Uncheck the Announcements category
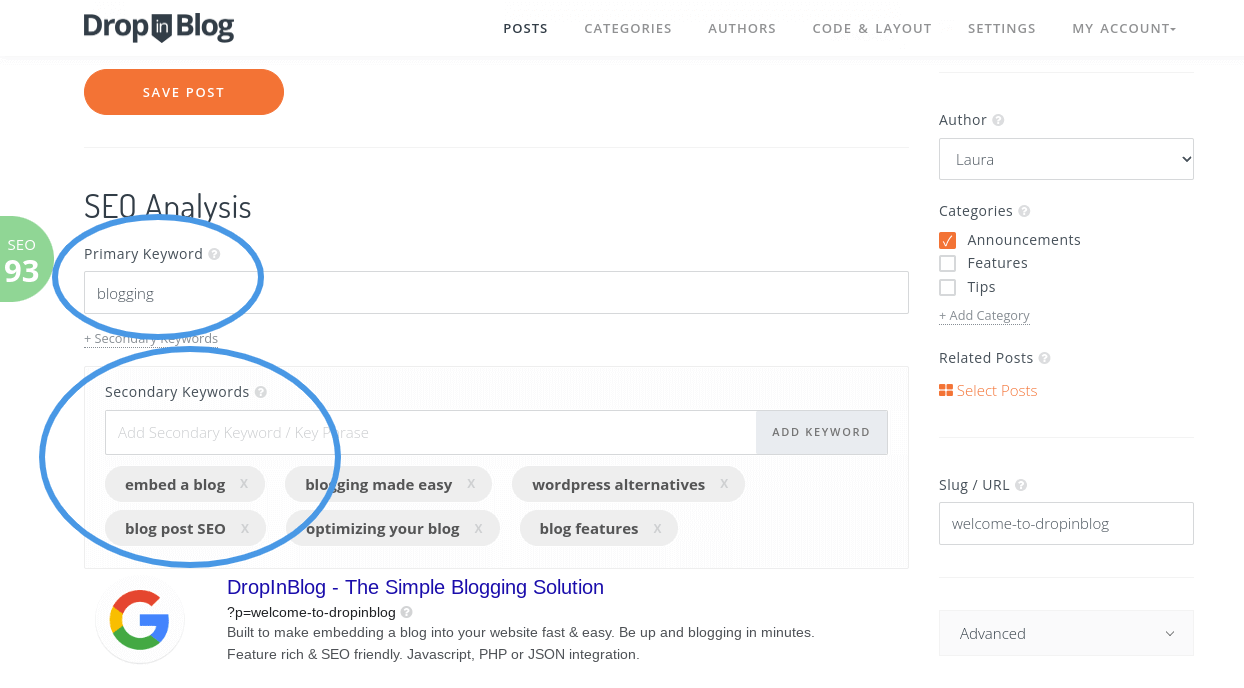1244x688 pixels. pos(947,240)
